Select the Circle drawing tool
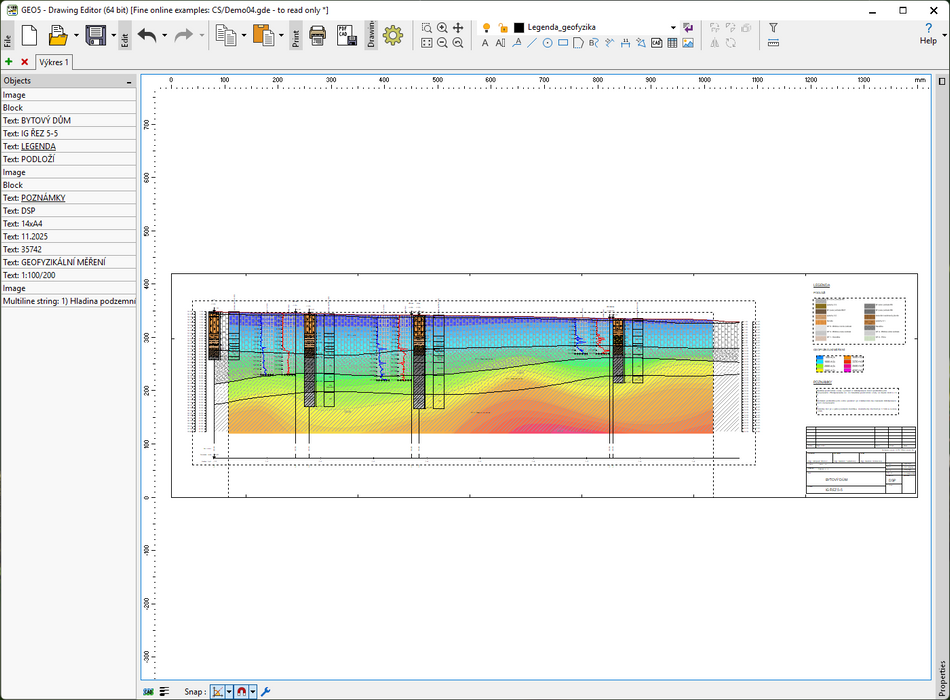Image resolution: width=950 pixels, height=700 pixels. 547,44
